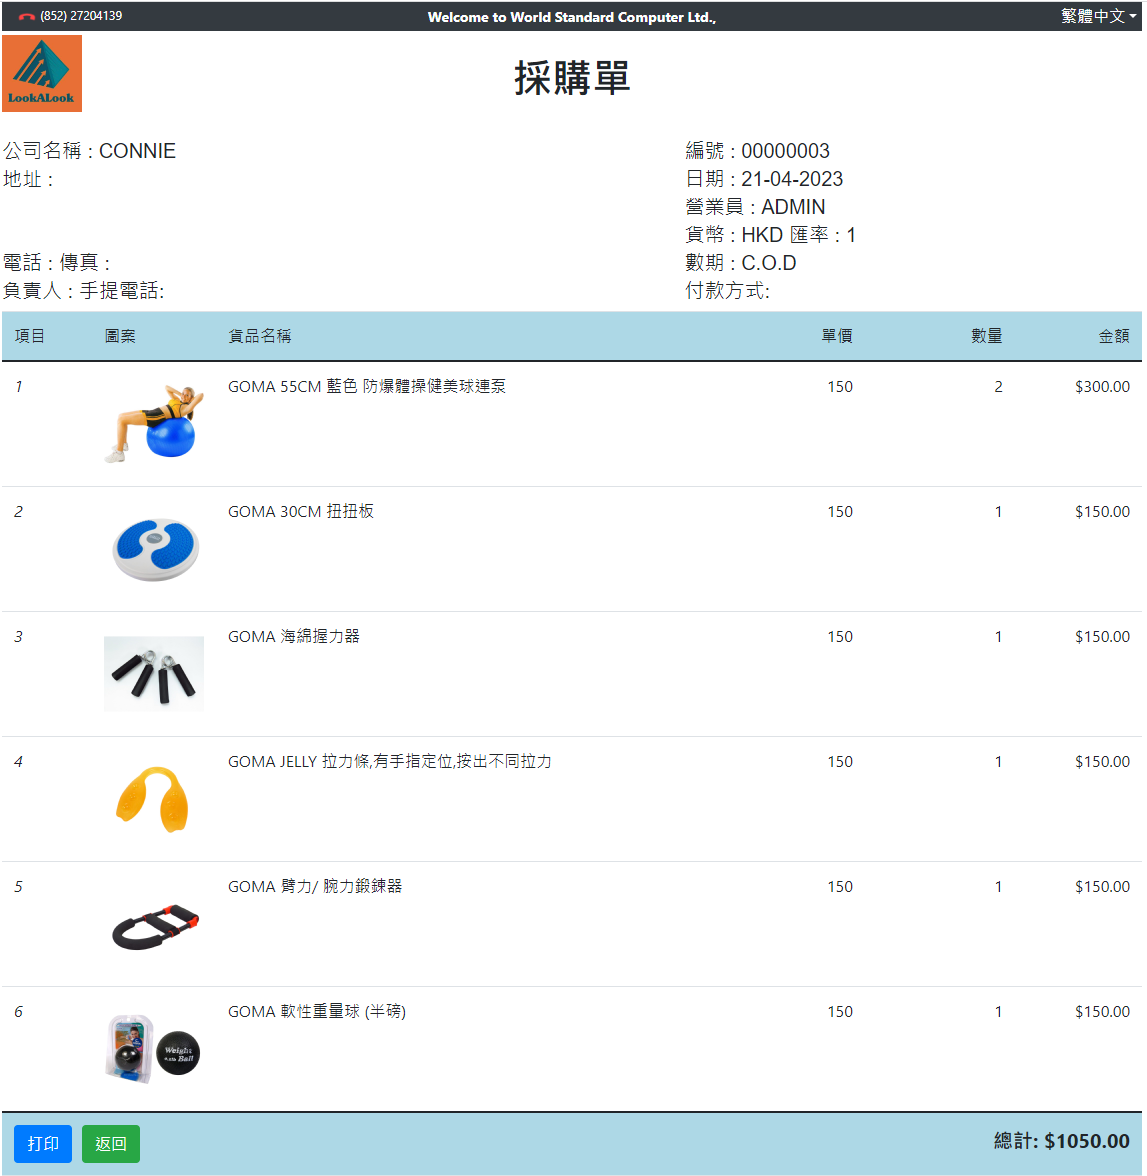Click product name GOMA 海綿握力器
The height and width of the screenshot is (1176, 1147).
click(x=294, y=637)
